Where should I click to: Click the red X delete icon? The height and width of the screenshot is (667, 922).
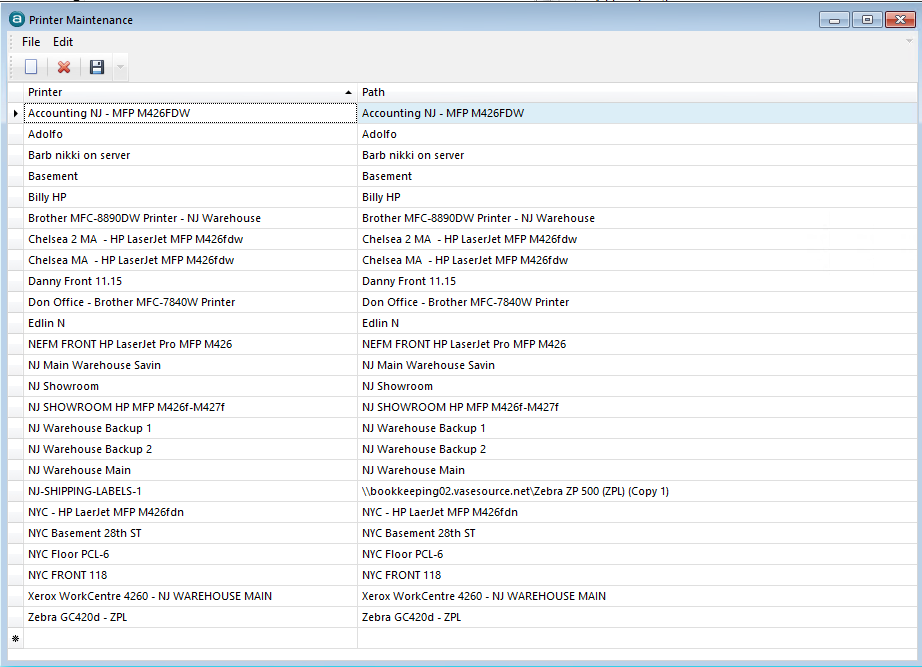point(64,67)
